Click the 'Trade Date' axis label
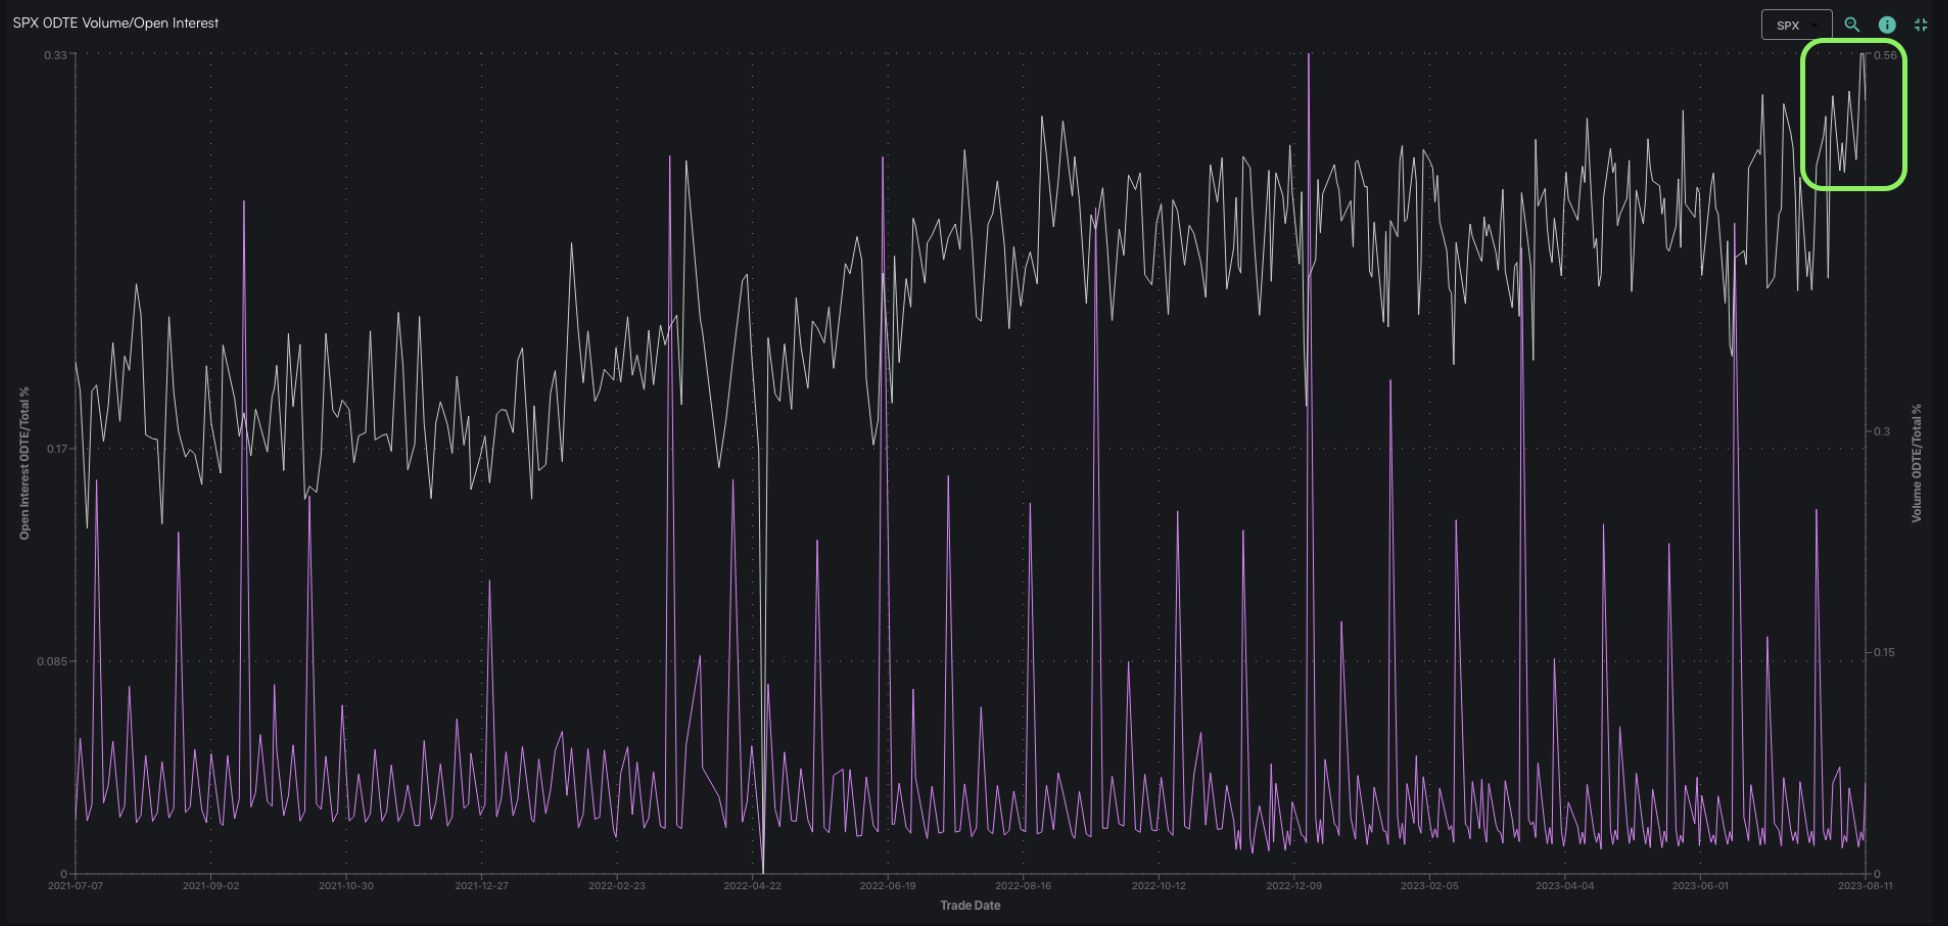The width and height of the screenshot is (1948, 926). click(970, 905)
